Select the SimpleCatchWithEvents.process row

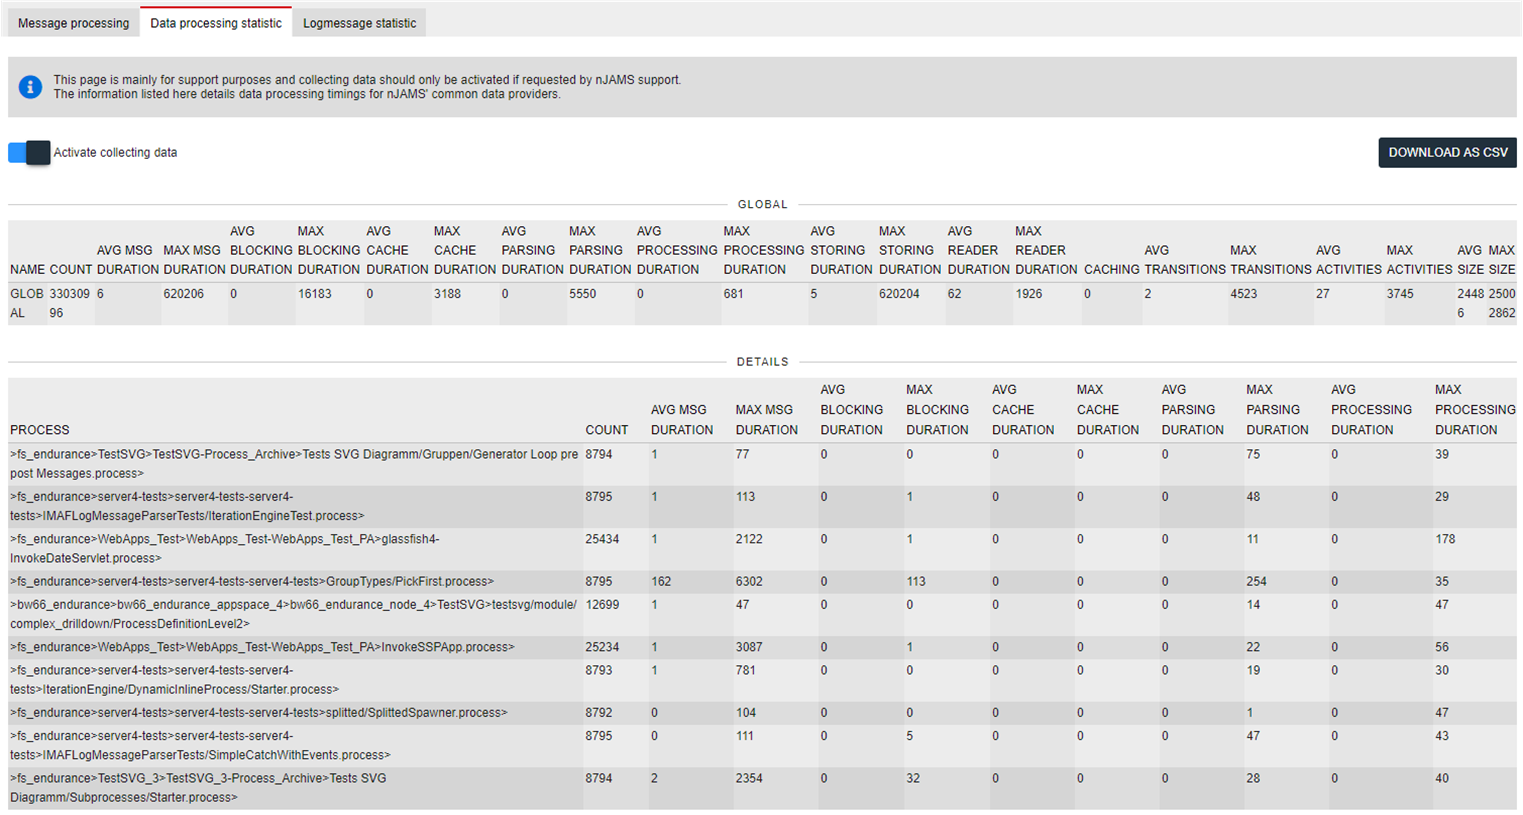pos(762,746)
